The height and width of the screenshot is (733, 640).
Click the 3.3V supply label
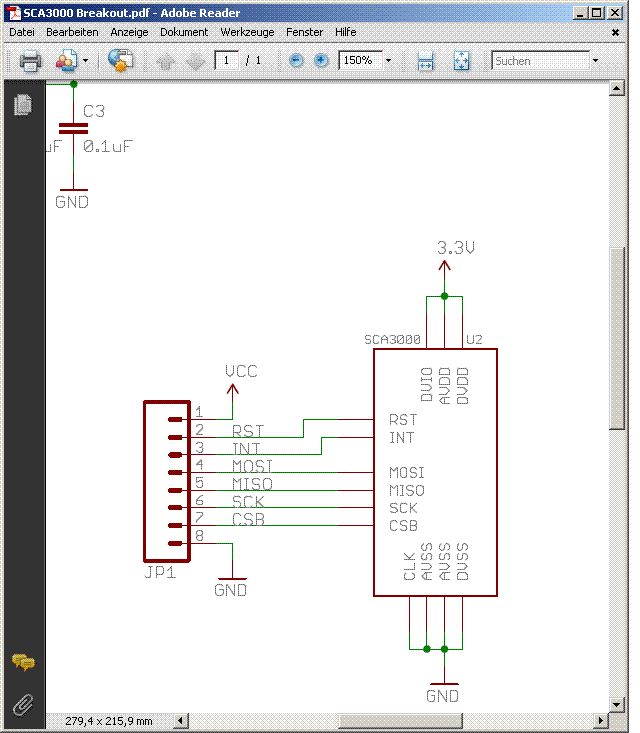[x=456, y=247]
